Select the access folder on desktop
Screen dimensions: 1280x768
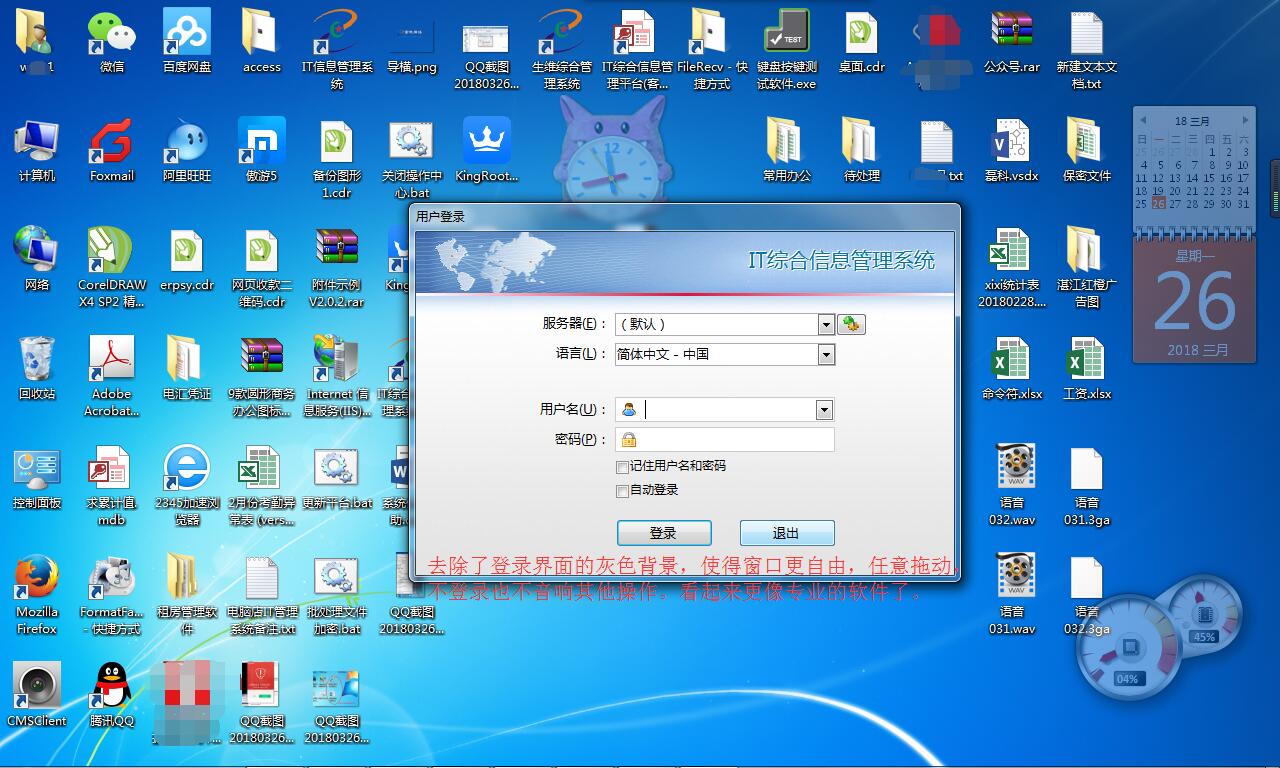tap(261, 42)
